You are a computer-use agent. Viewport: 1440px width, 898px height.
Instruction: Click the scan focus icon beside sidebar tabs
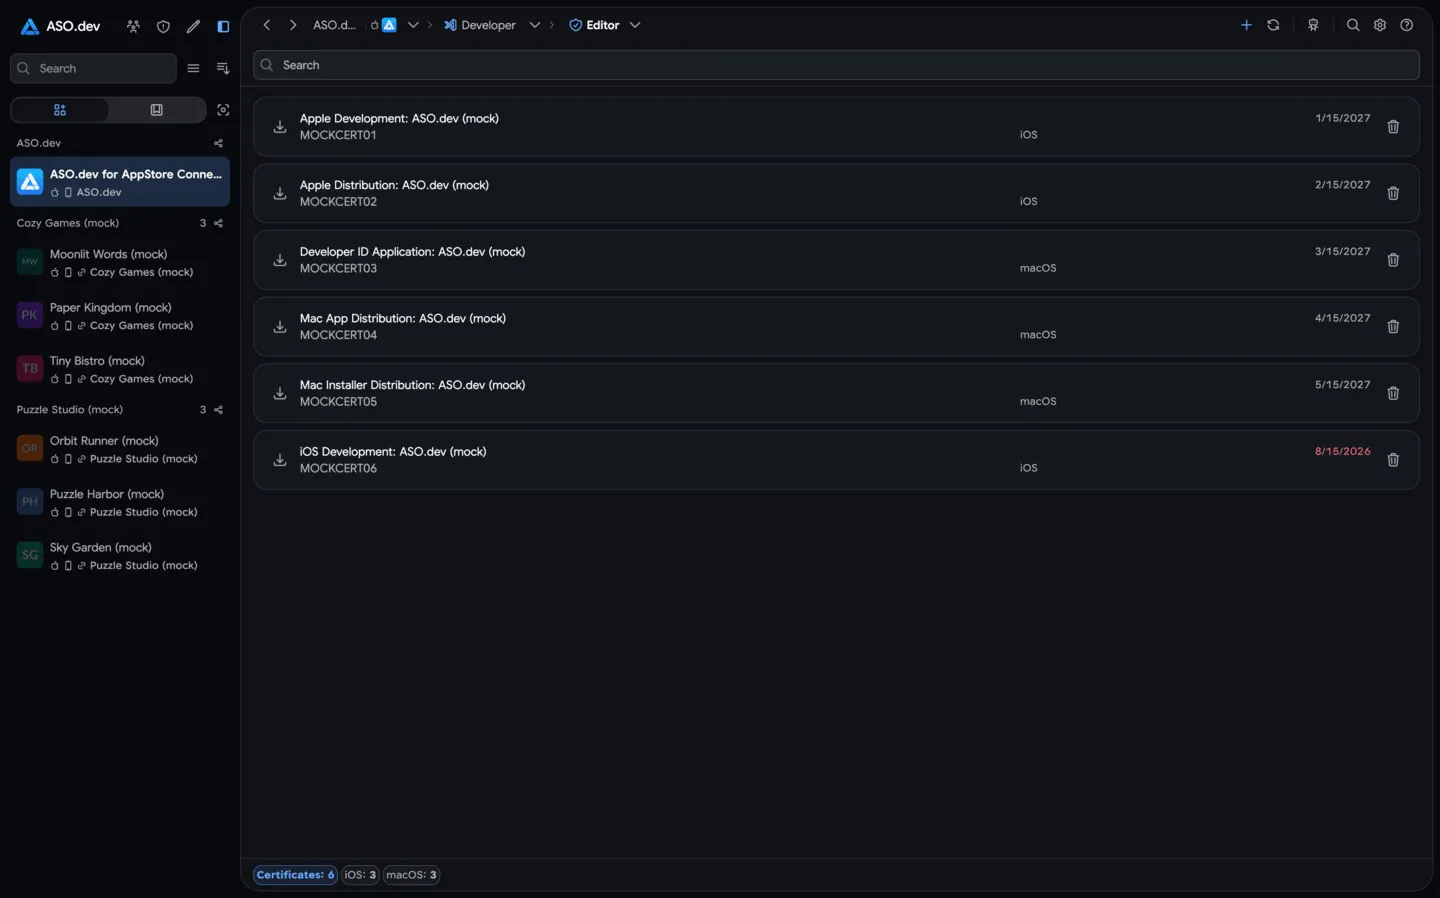point(223,110)
